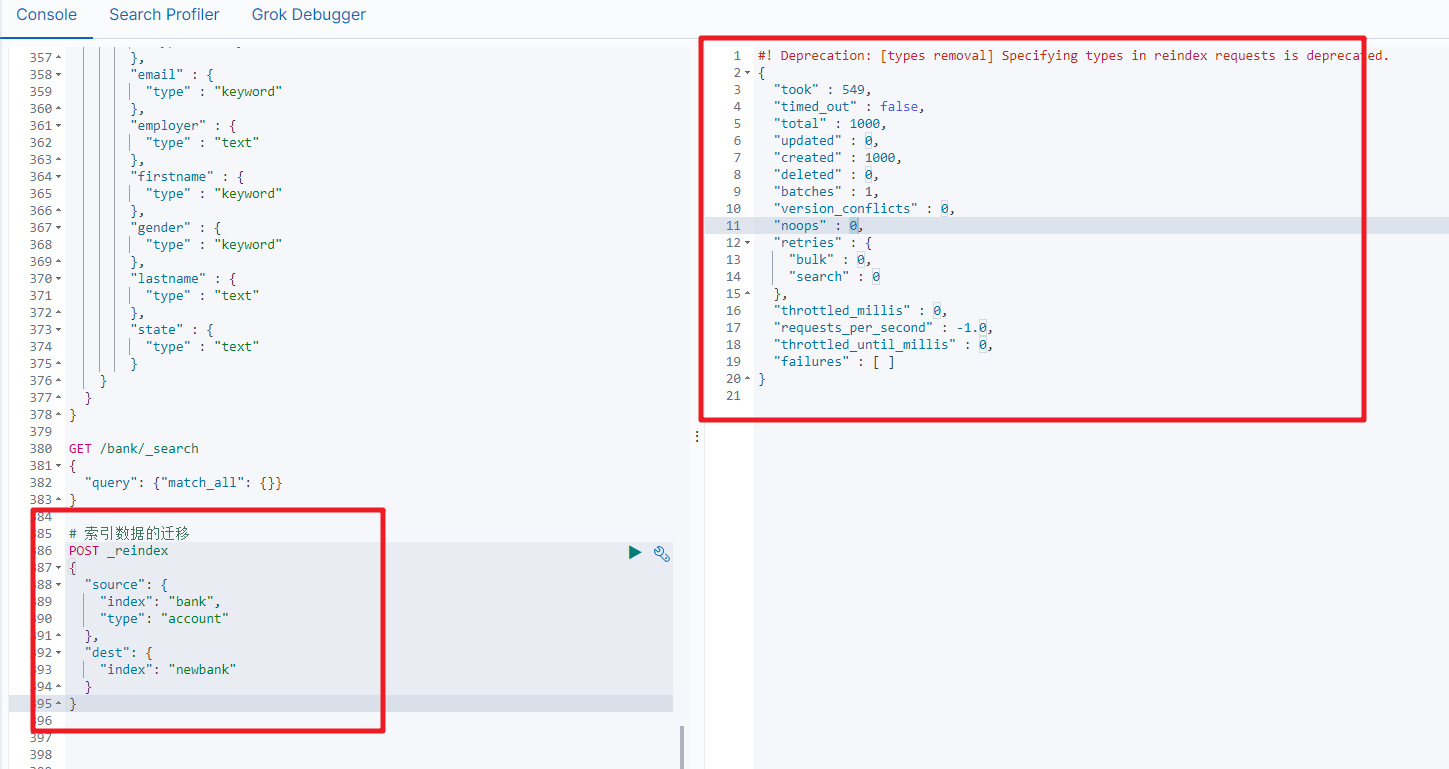The width and height of the screenshot is (1449, 769).
Task: Click the fold end marker on line 378
Action: tap(58, 415)
